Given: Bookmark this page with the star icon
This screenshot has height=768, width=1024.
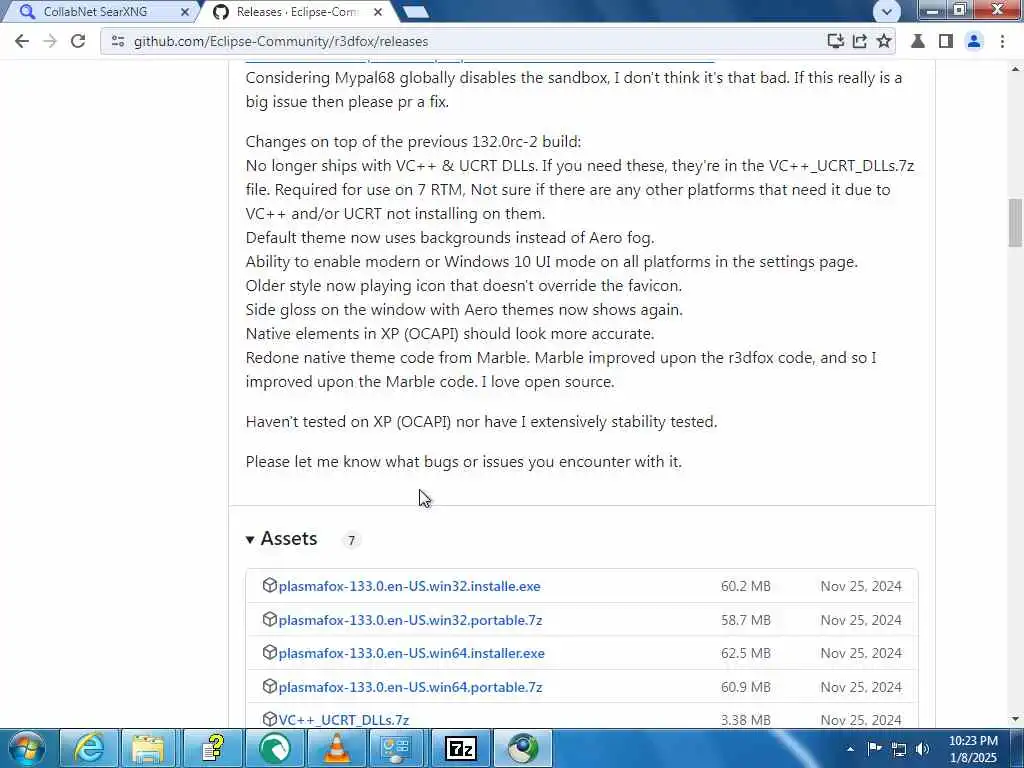Looking at the screenshot, I should [884, 41].
